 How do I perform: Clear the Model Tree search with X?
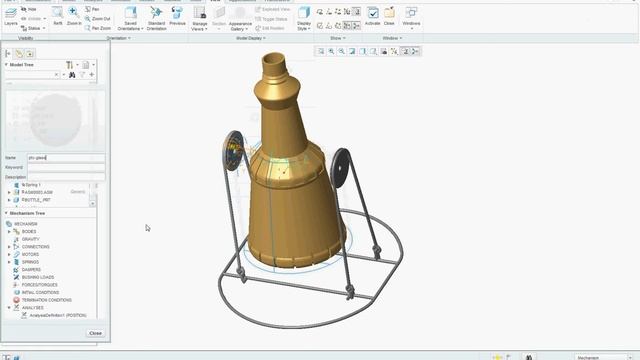[x=56, y=75]
